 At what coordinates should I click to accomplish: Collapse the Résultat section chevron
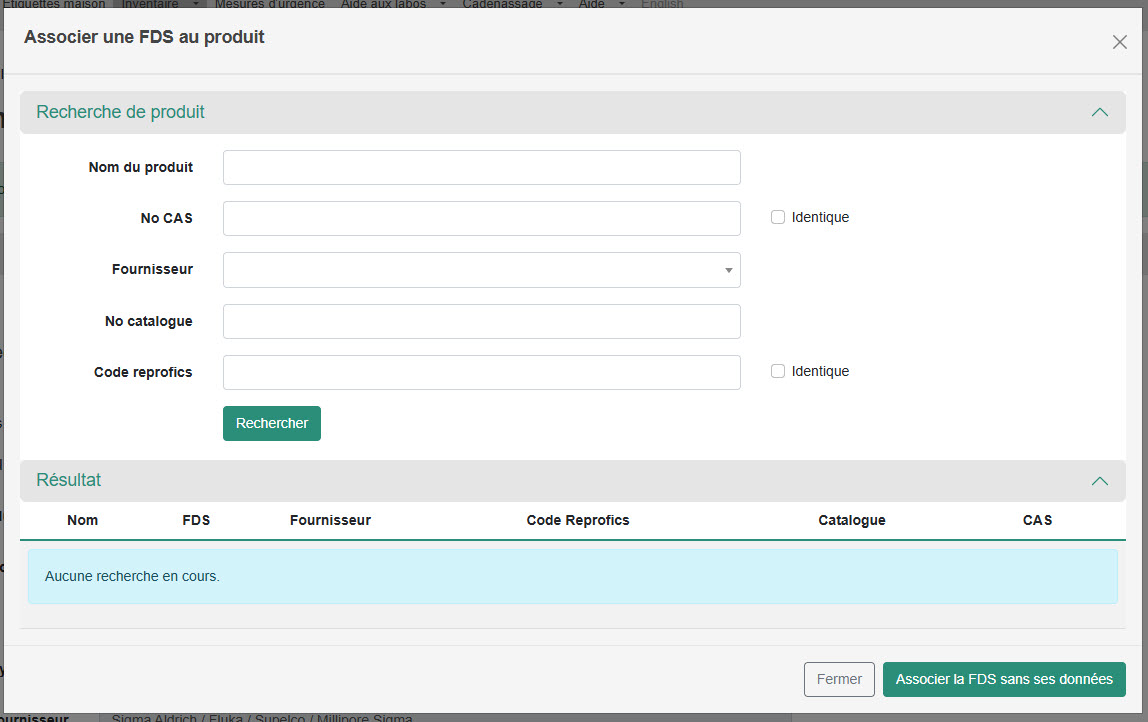(1100, 481)
